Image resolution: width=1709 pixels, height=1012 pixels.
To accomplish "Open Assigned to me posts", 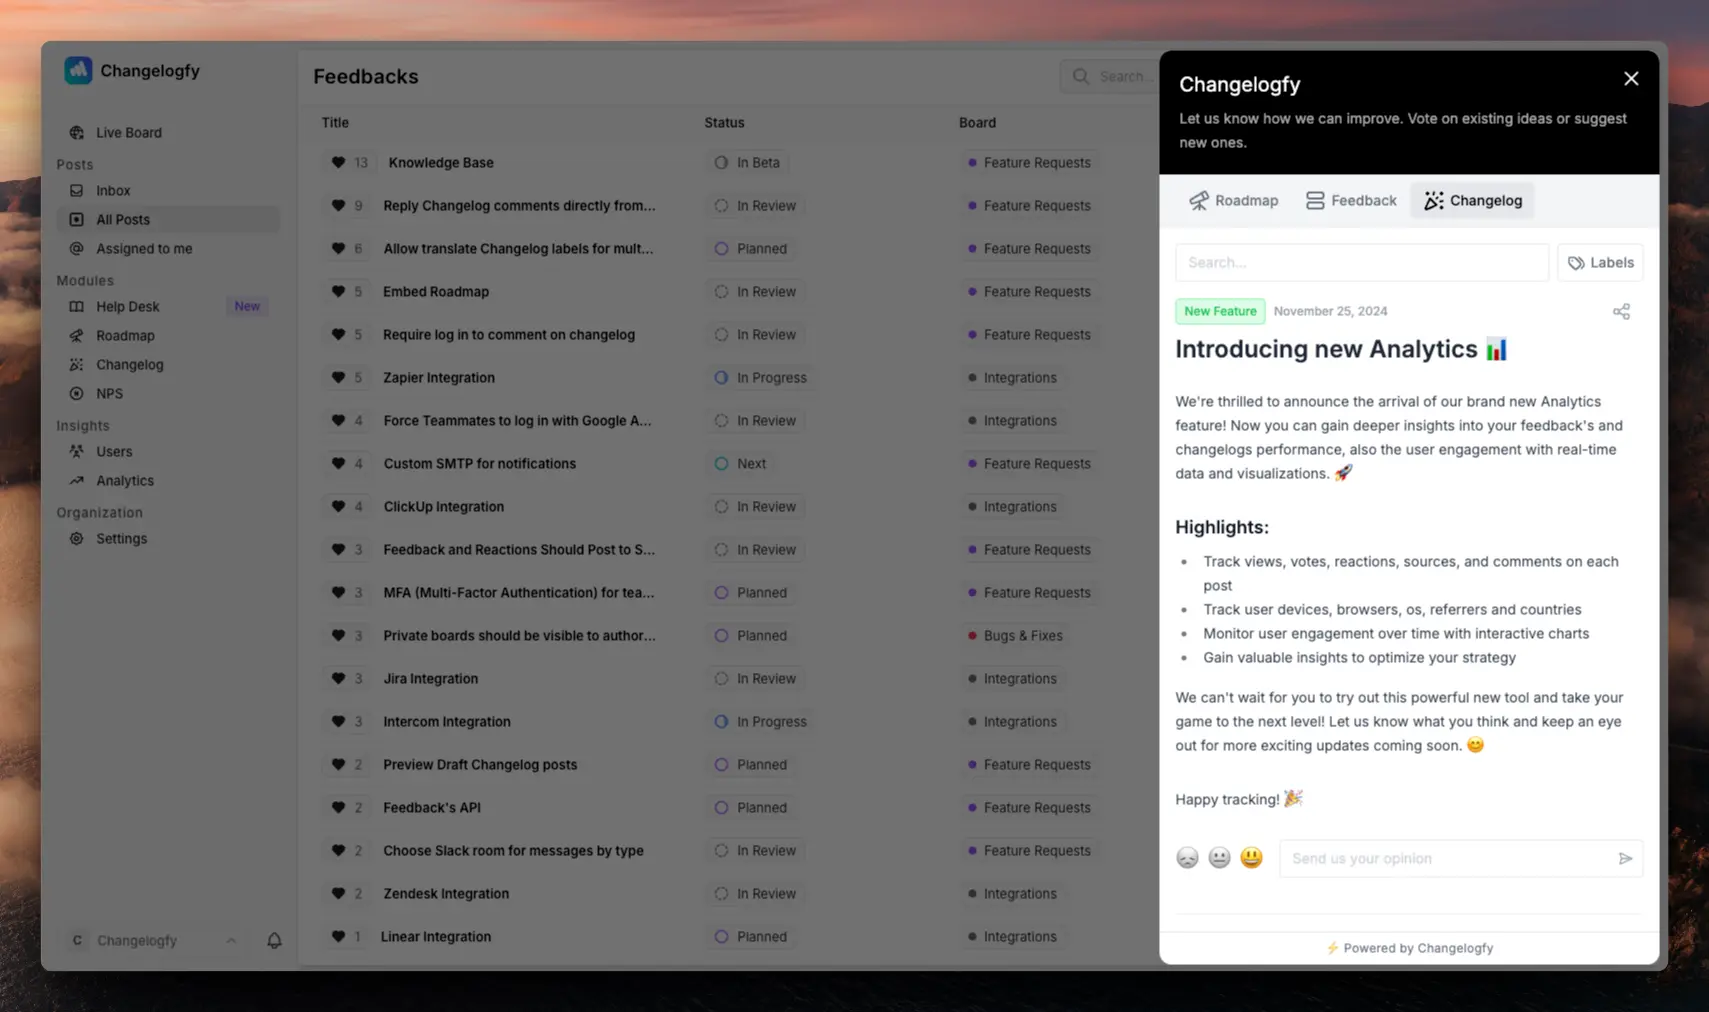I will 143,248.
